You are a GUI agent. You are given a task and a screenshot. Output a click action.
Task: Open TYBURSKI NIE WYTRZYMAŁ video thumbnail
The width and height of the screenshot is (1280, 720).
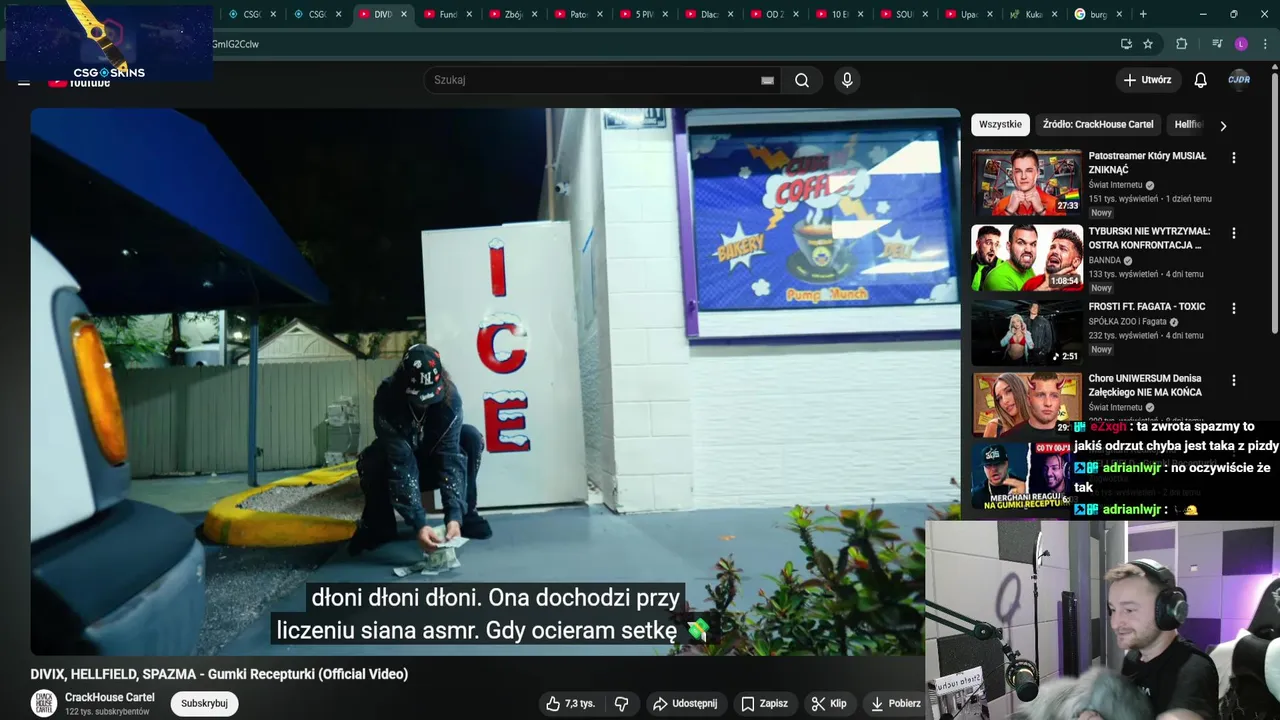tap(1027, 257)
